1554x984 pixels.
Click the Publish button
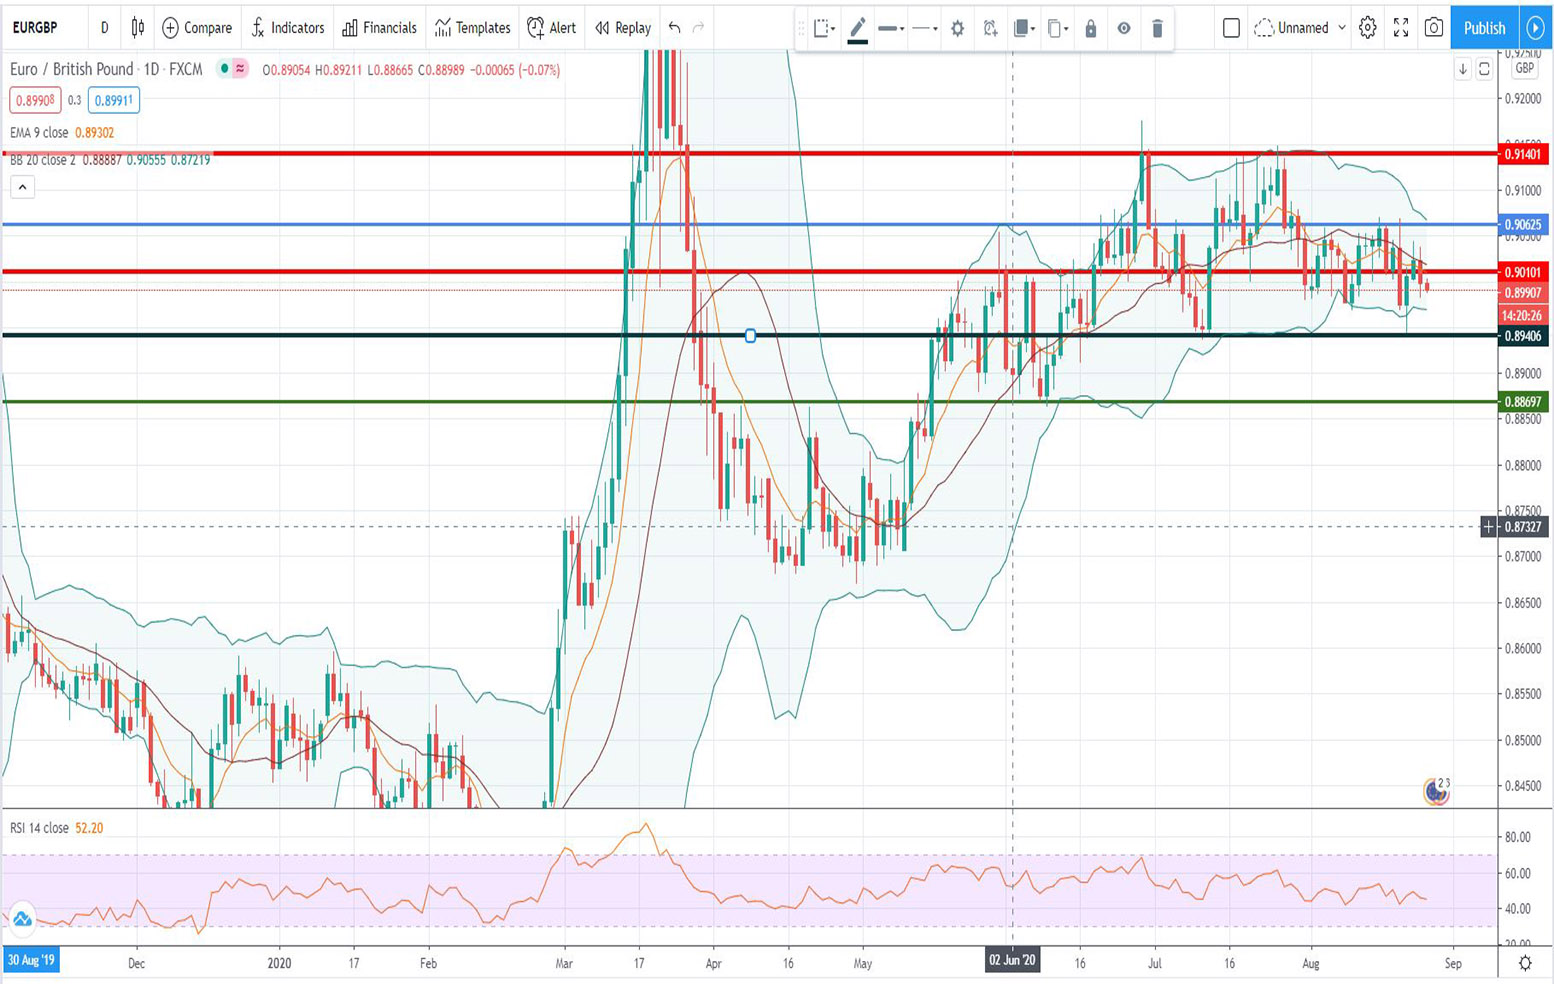point(1483,28)
